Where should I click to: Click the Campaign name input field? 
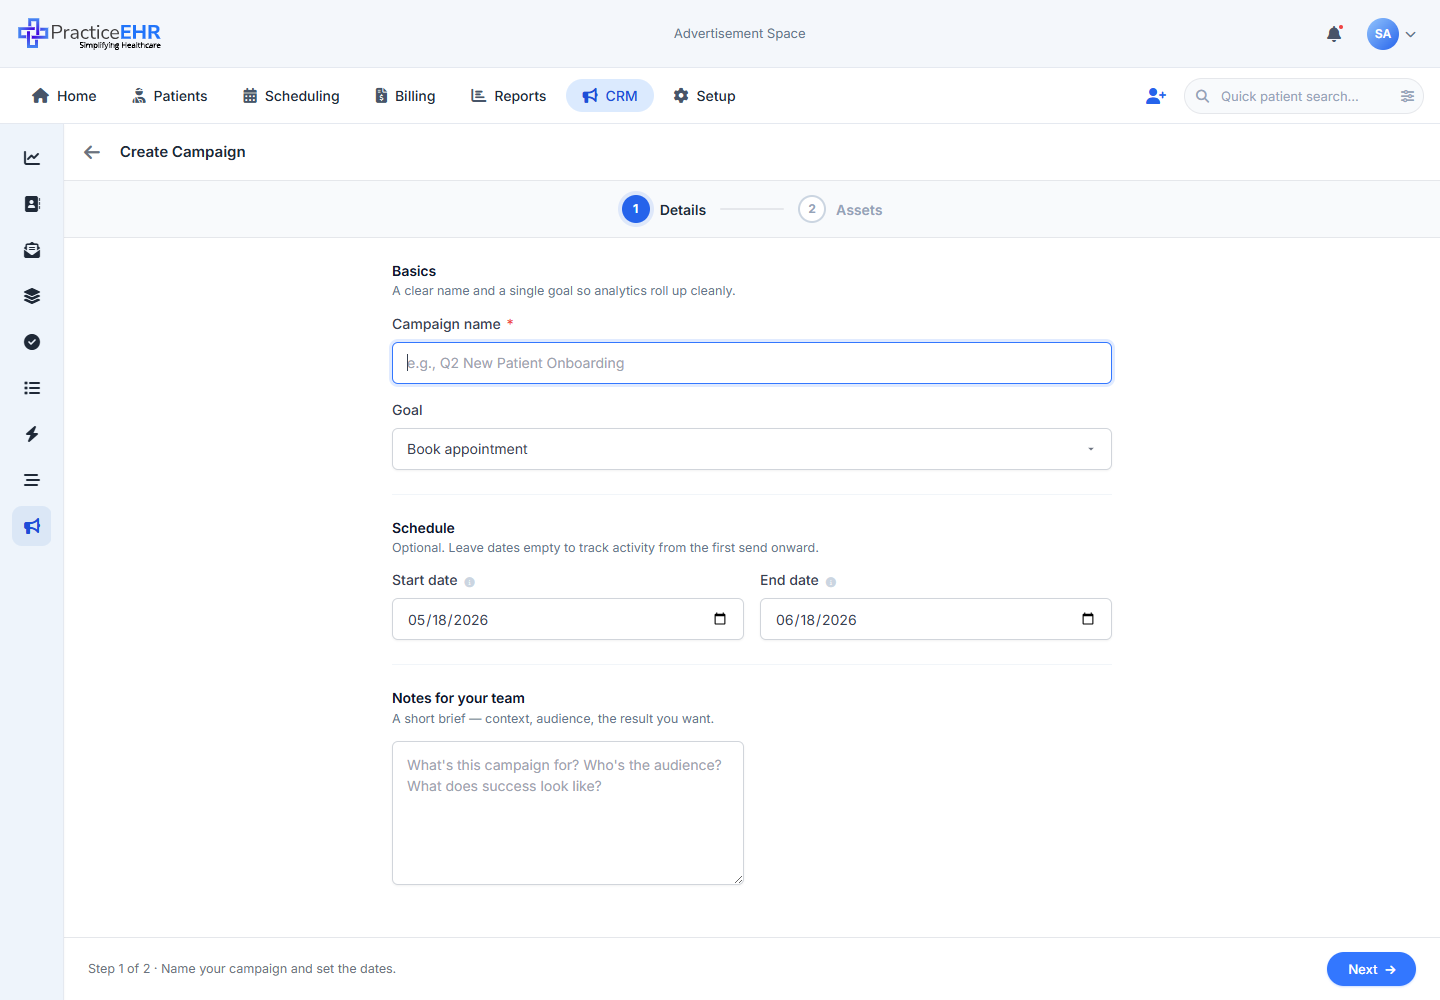752,363
